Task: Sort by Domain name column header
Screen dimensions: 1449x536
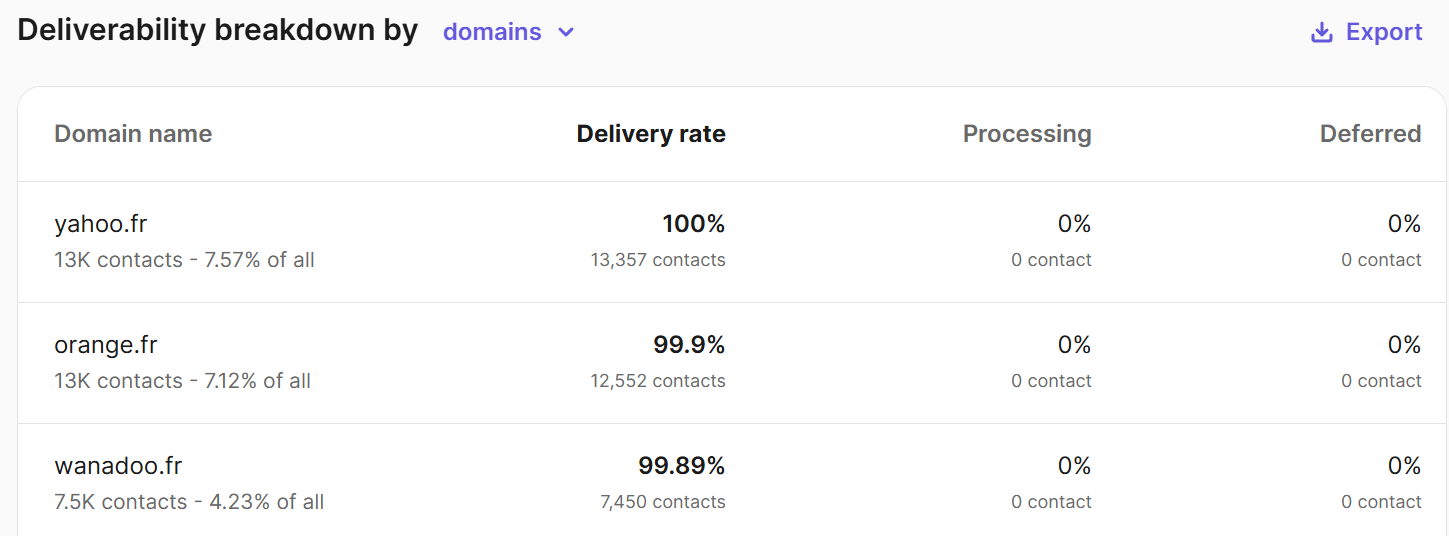Action: 133,134
